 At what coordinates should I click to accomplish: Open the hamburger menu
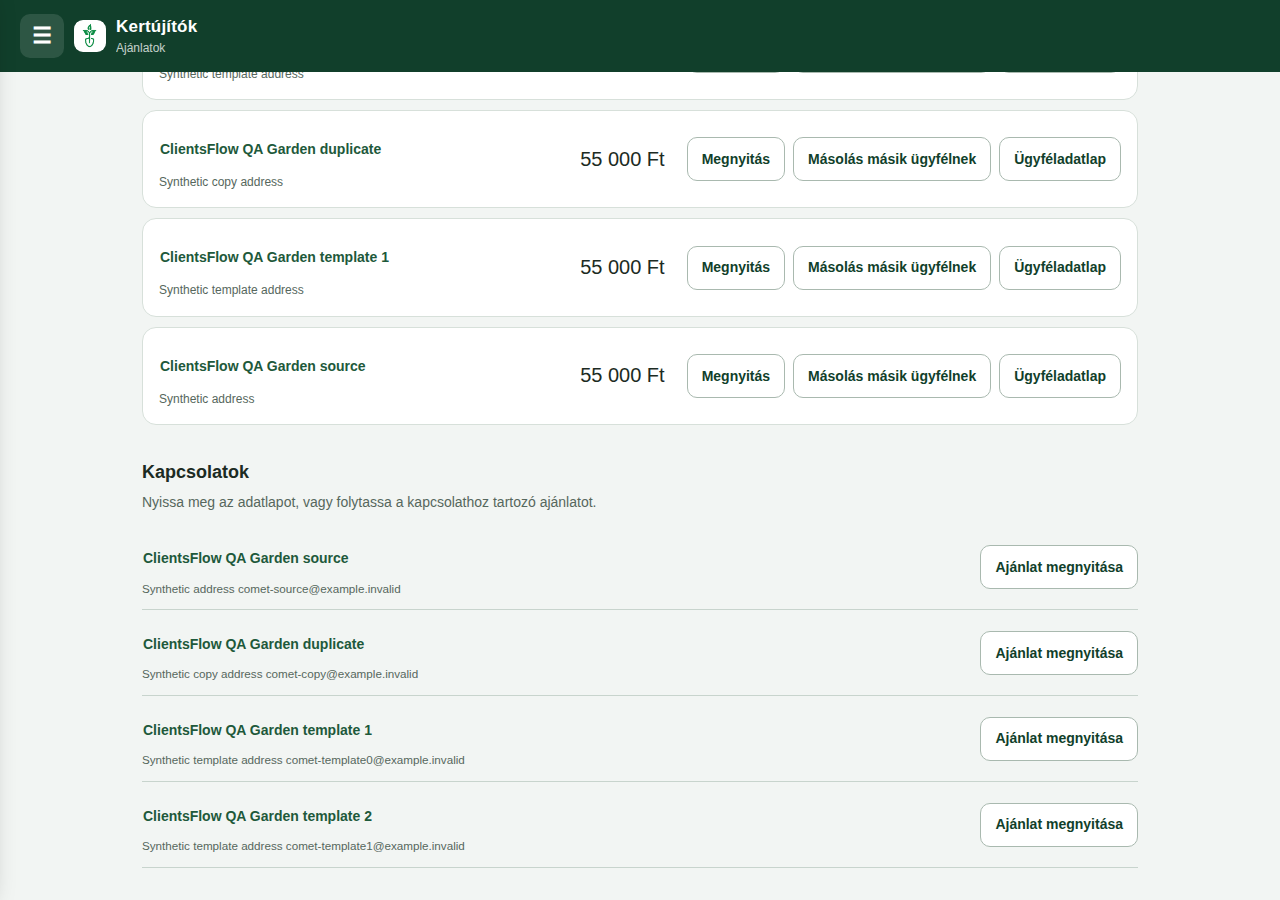point(42,36)
